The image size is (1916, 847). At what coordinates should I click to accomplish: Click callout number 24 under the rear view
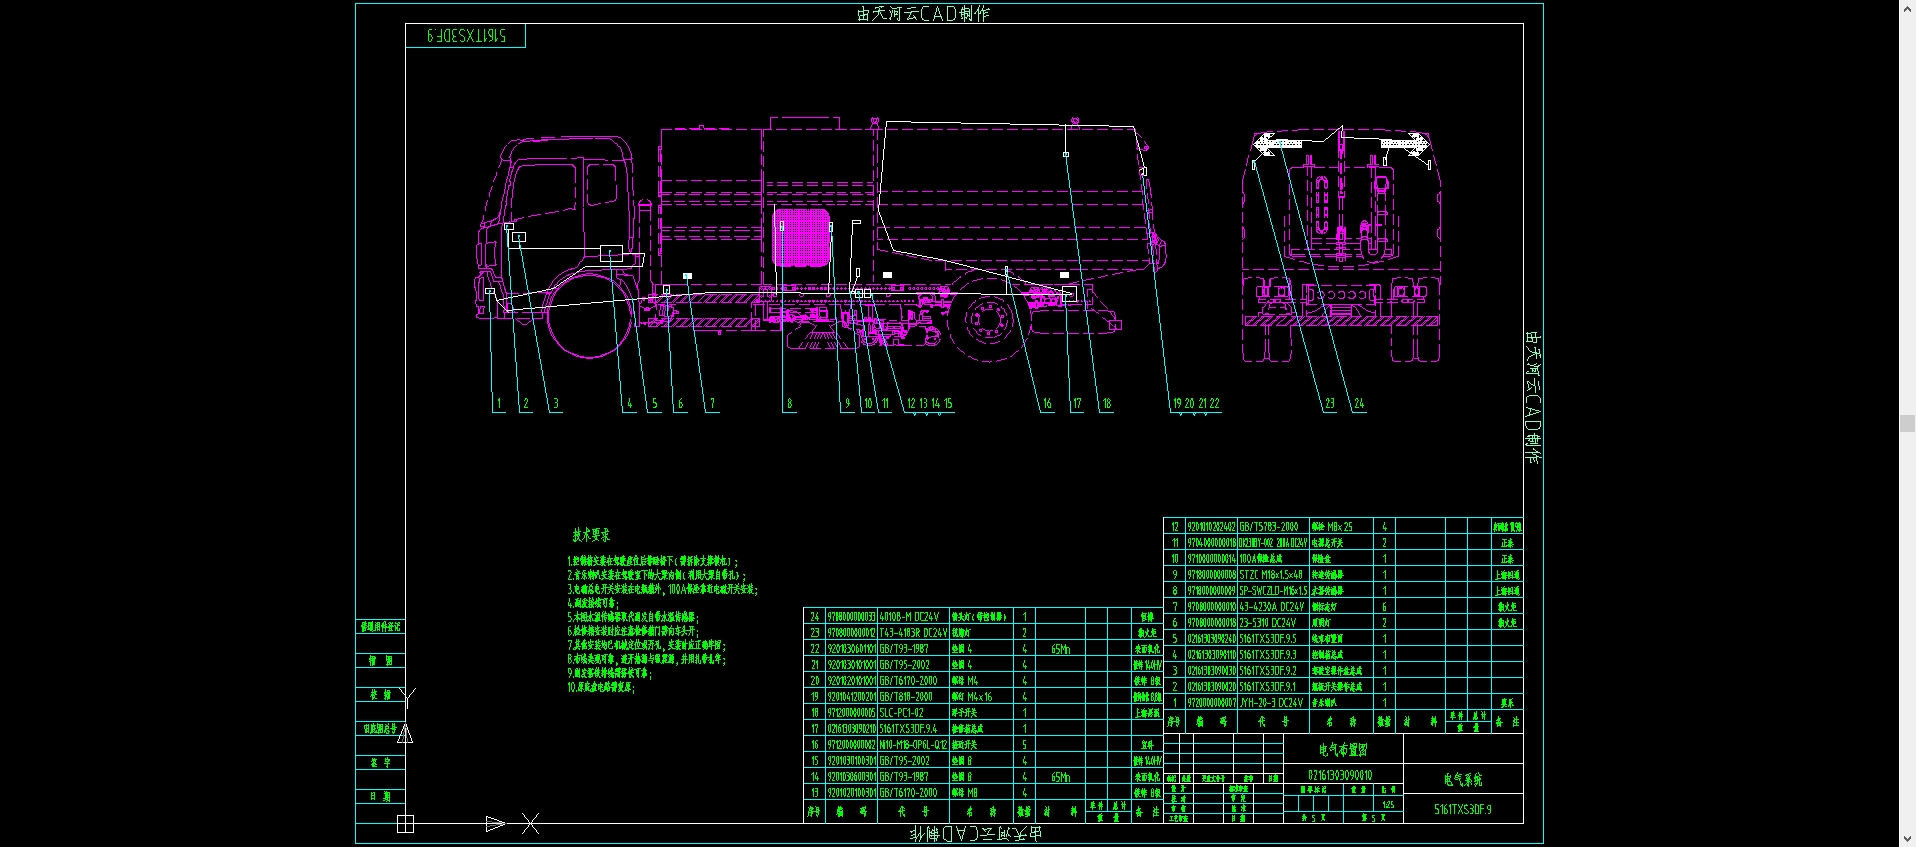(1359, 404)
